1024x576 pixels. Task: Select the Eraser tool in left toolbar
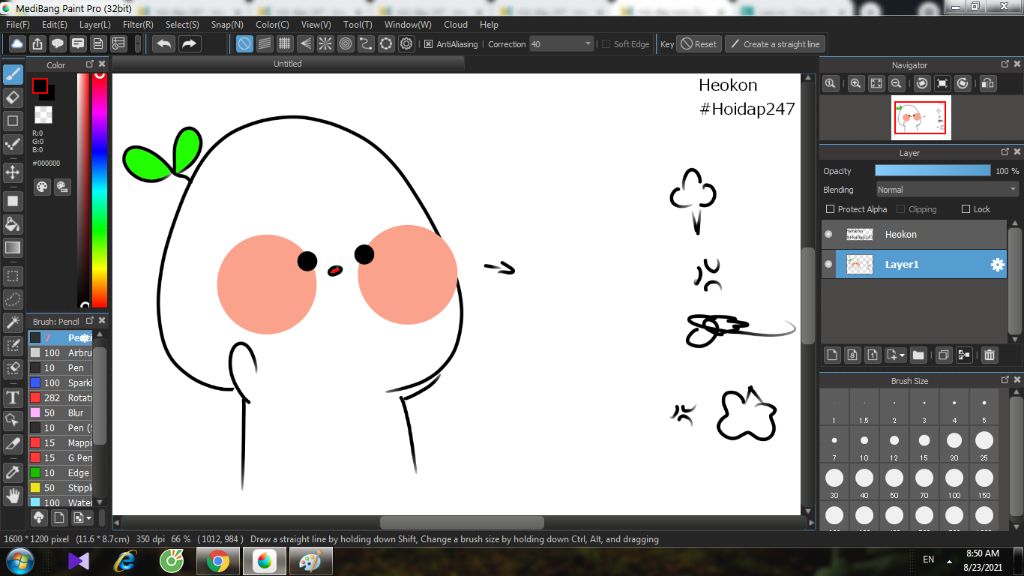coord(13,97)
